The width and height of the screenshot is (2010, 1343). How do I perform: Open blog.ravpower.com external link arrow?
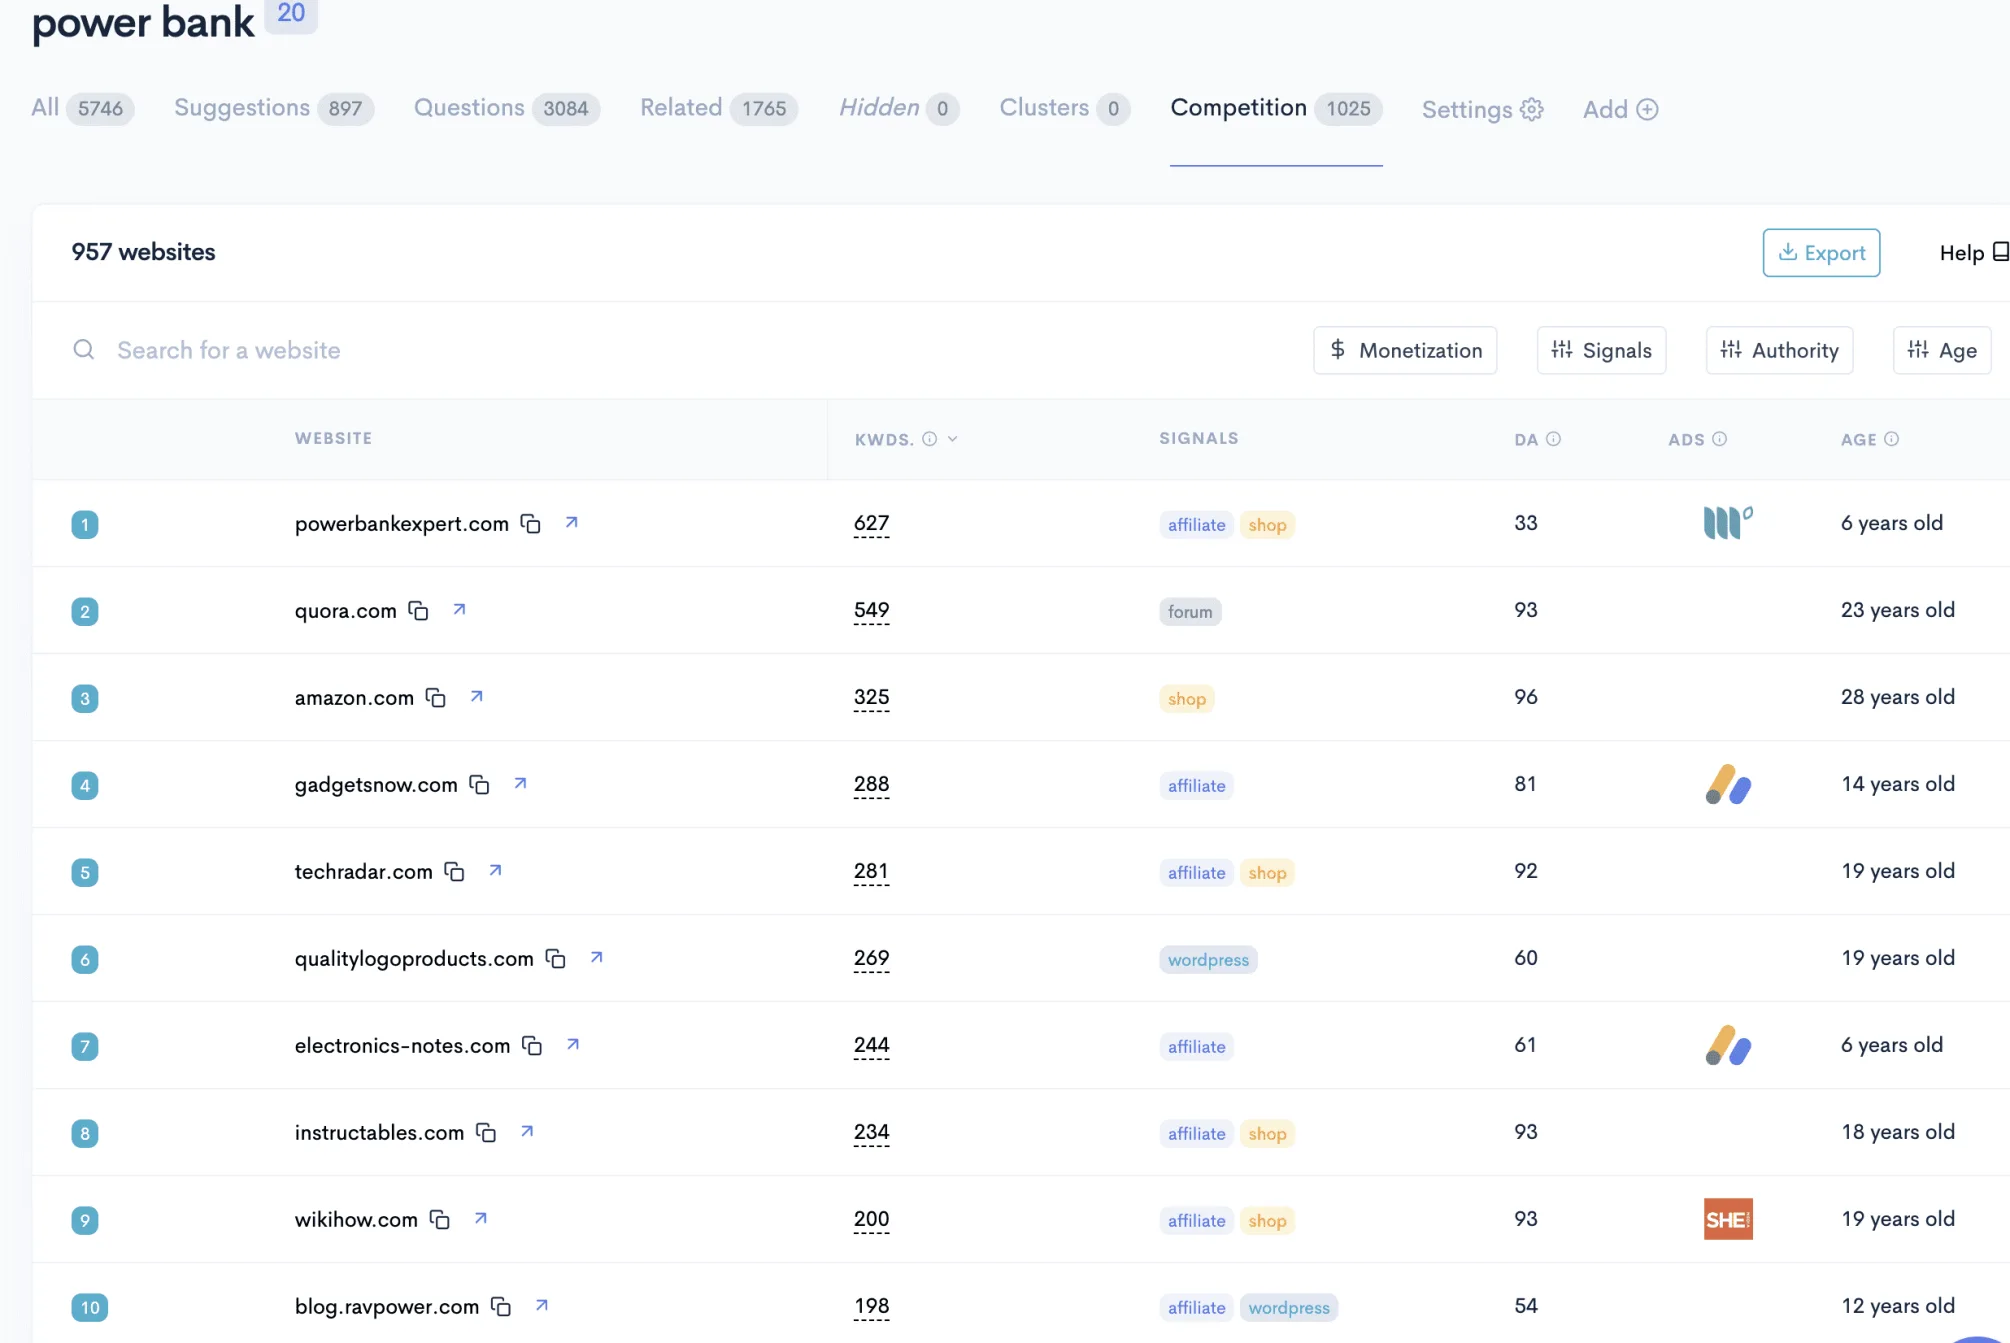(542, 1305)
